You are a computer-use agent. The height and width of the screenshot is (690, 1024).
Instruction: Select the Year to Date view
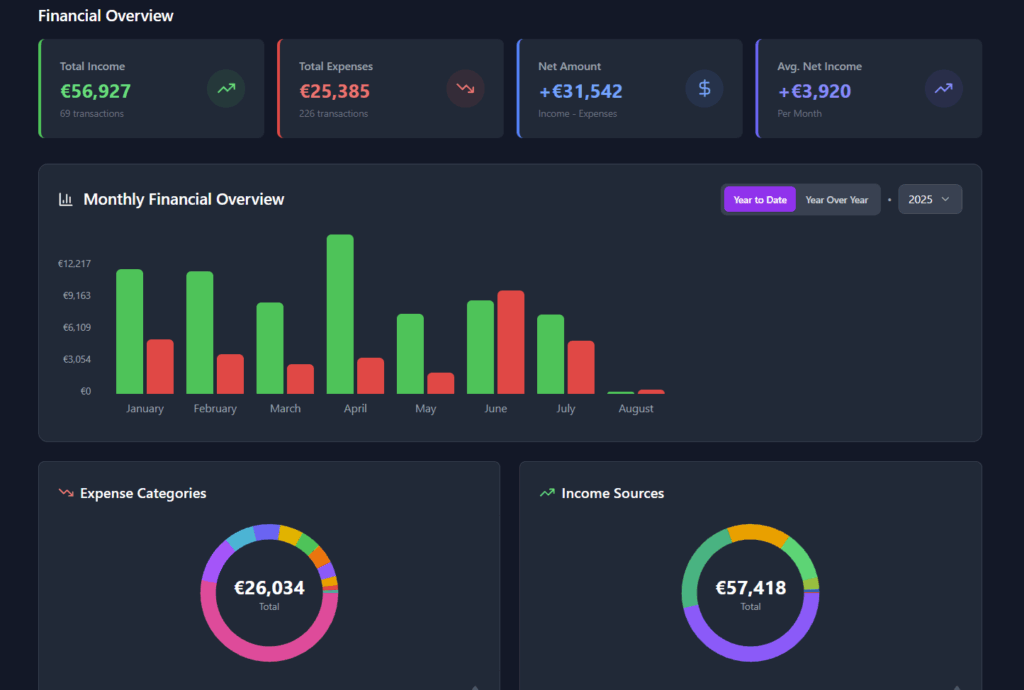coord(760,200)
